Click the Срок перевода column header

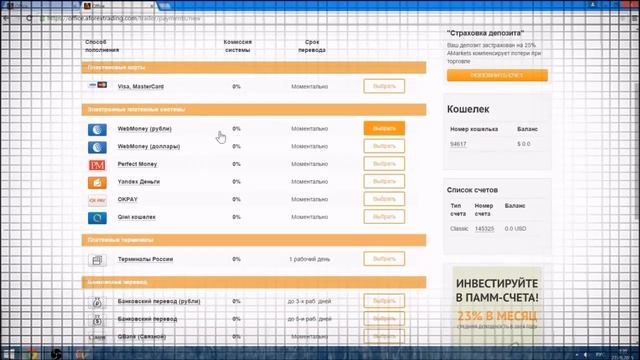312,46
